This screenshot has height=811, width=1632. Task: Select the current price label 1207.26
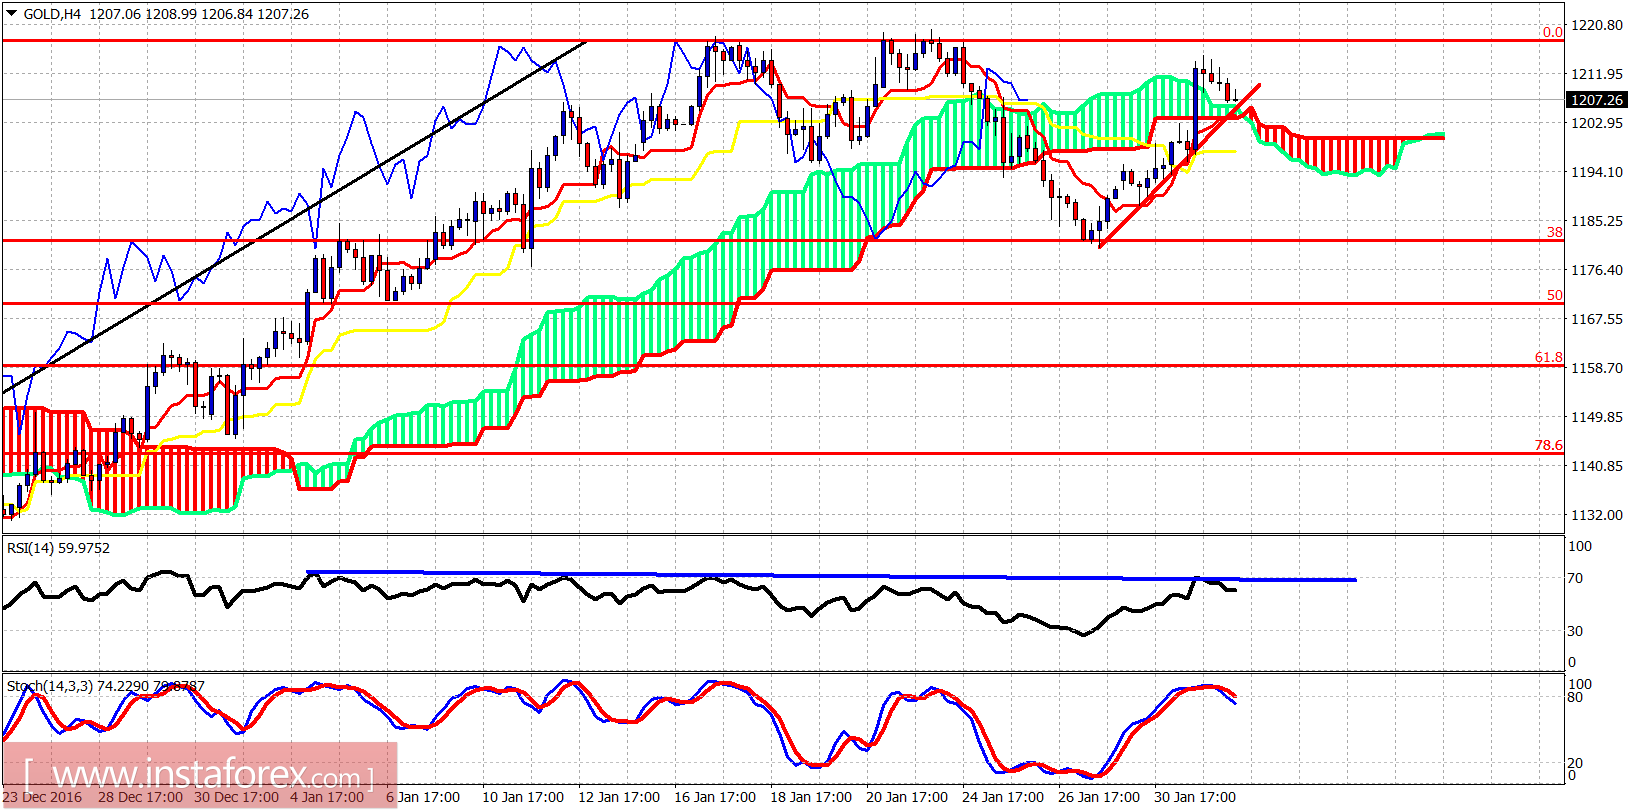click(x=1596, y=100)
